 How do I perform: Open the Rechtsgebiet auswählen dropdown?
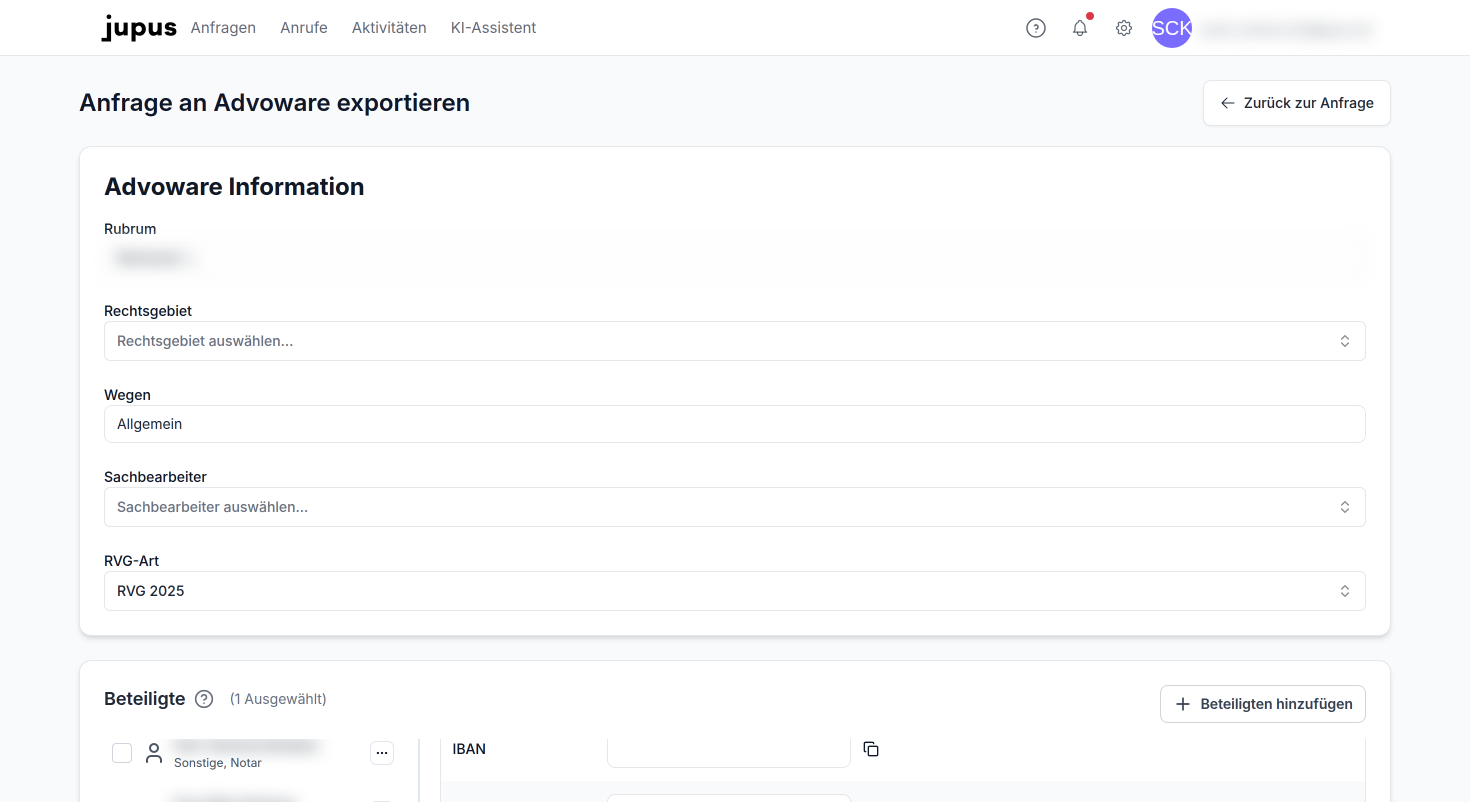(735, 341)
